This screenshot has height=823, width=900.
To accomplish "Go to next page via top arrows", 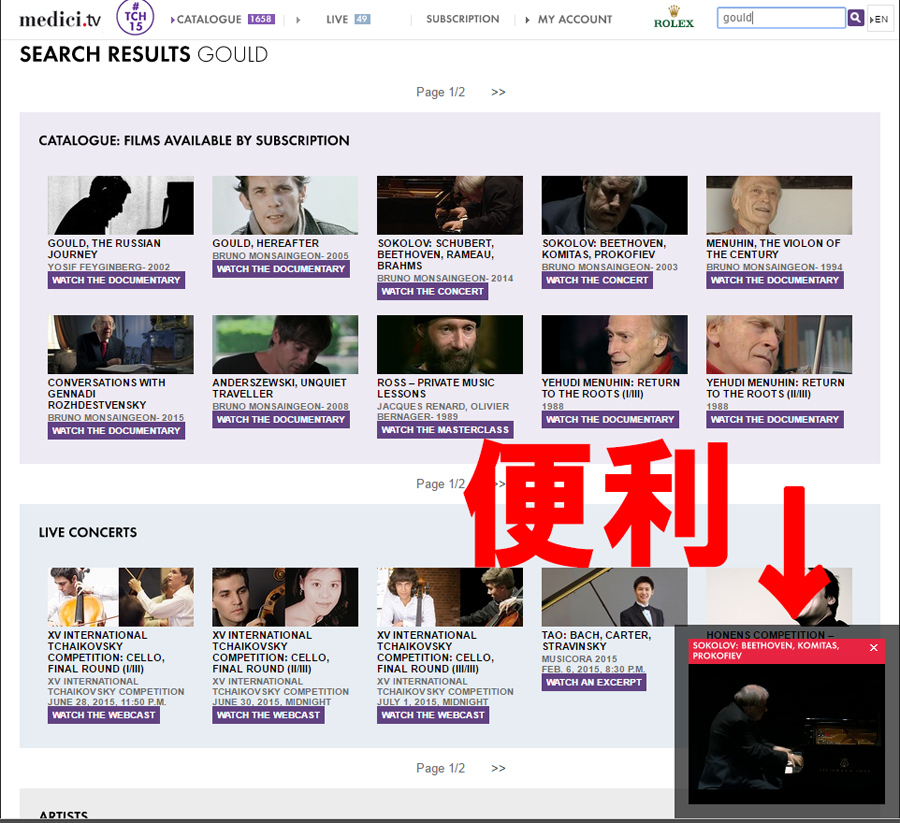I will (498, 92).
